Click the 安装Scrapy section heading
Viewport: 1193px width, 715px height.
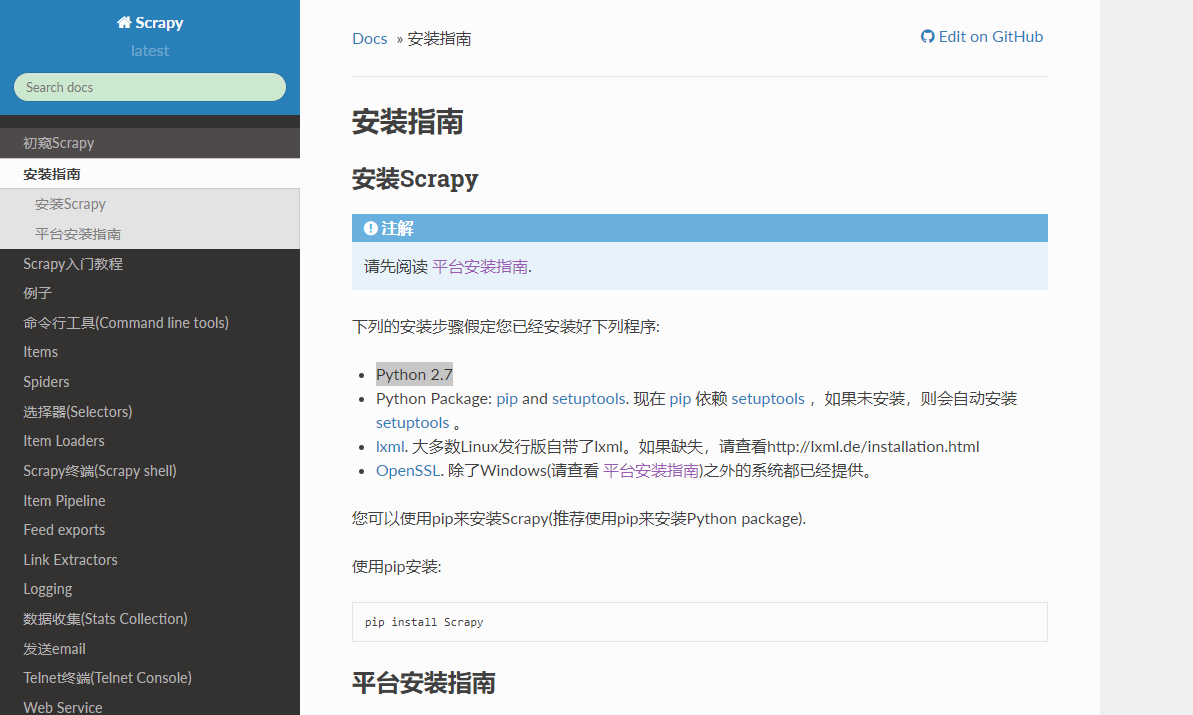[415, 179]
